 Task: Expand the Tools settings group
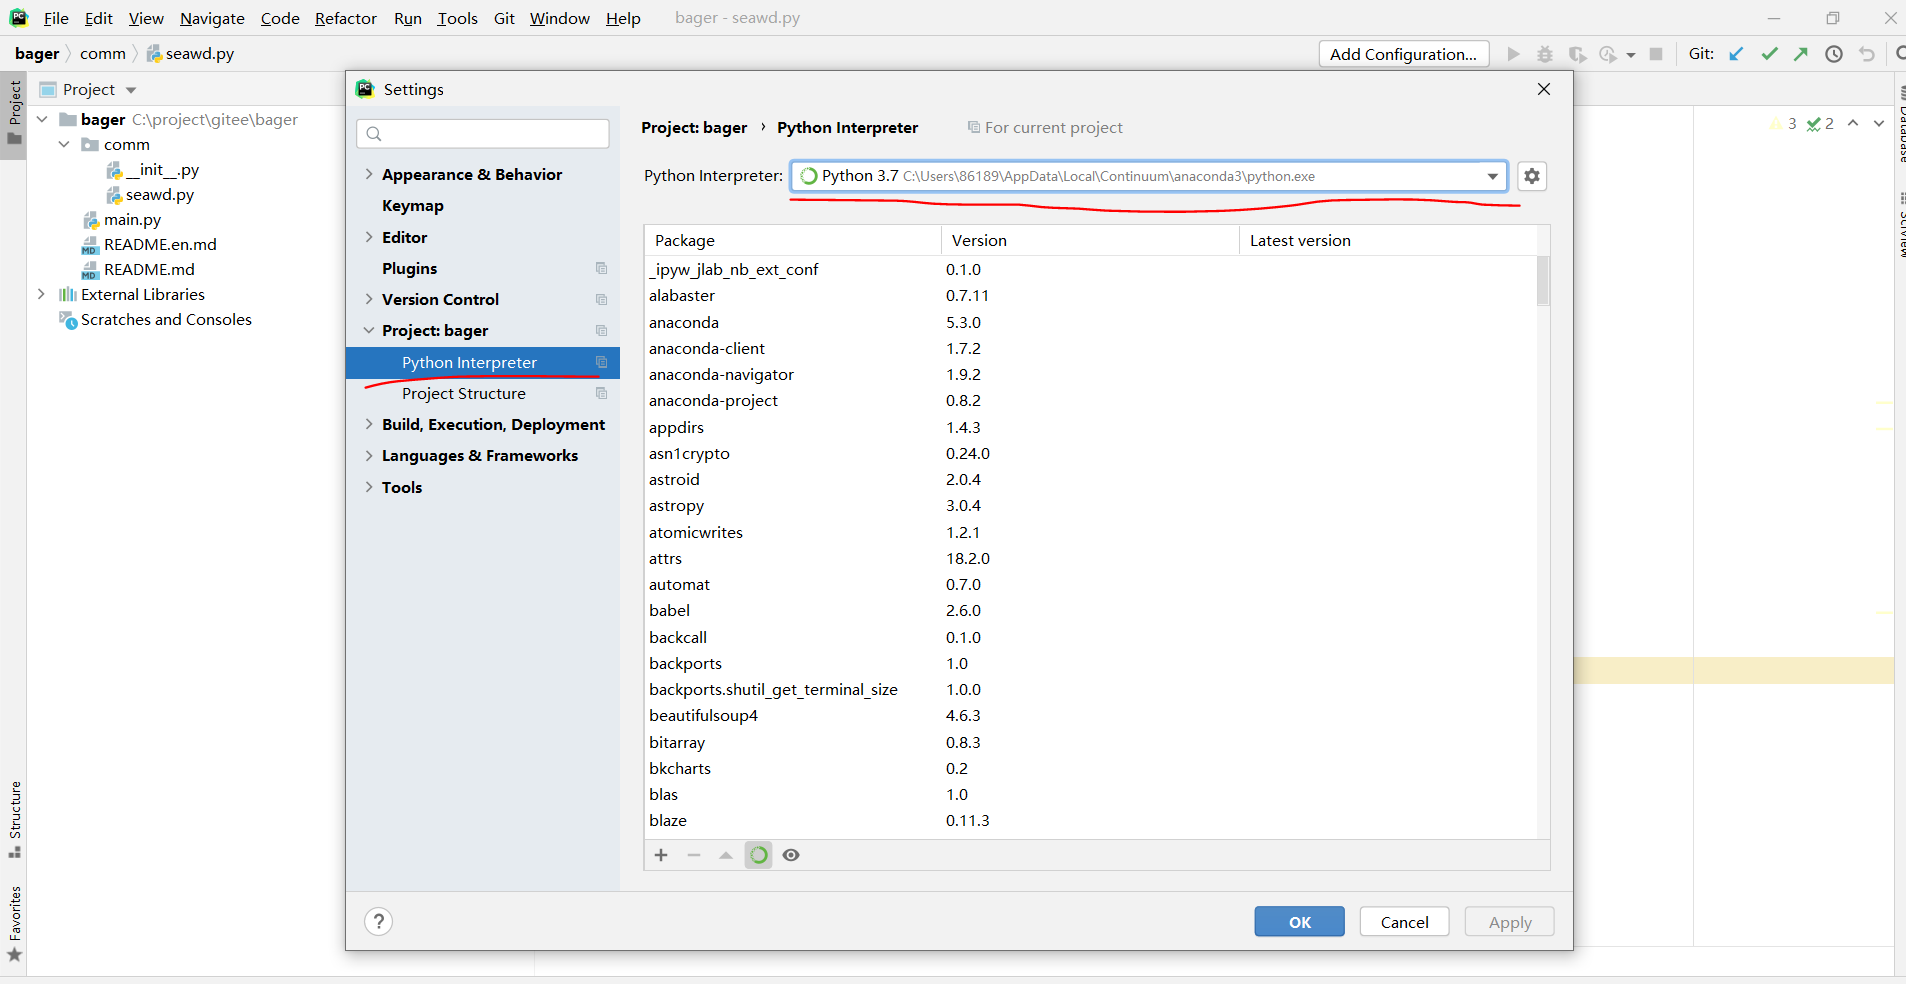tap(369, 487)
